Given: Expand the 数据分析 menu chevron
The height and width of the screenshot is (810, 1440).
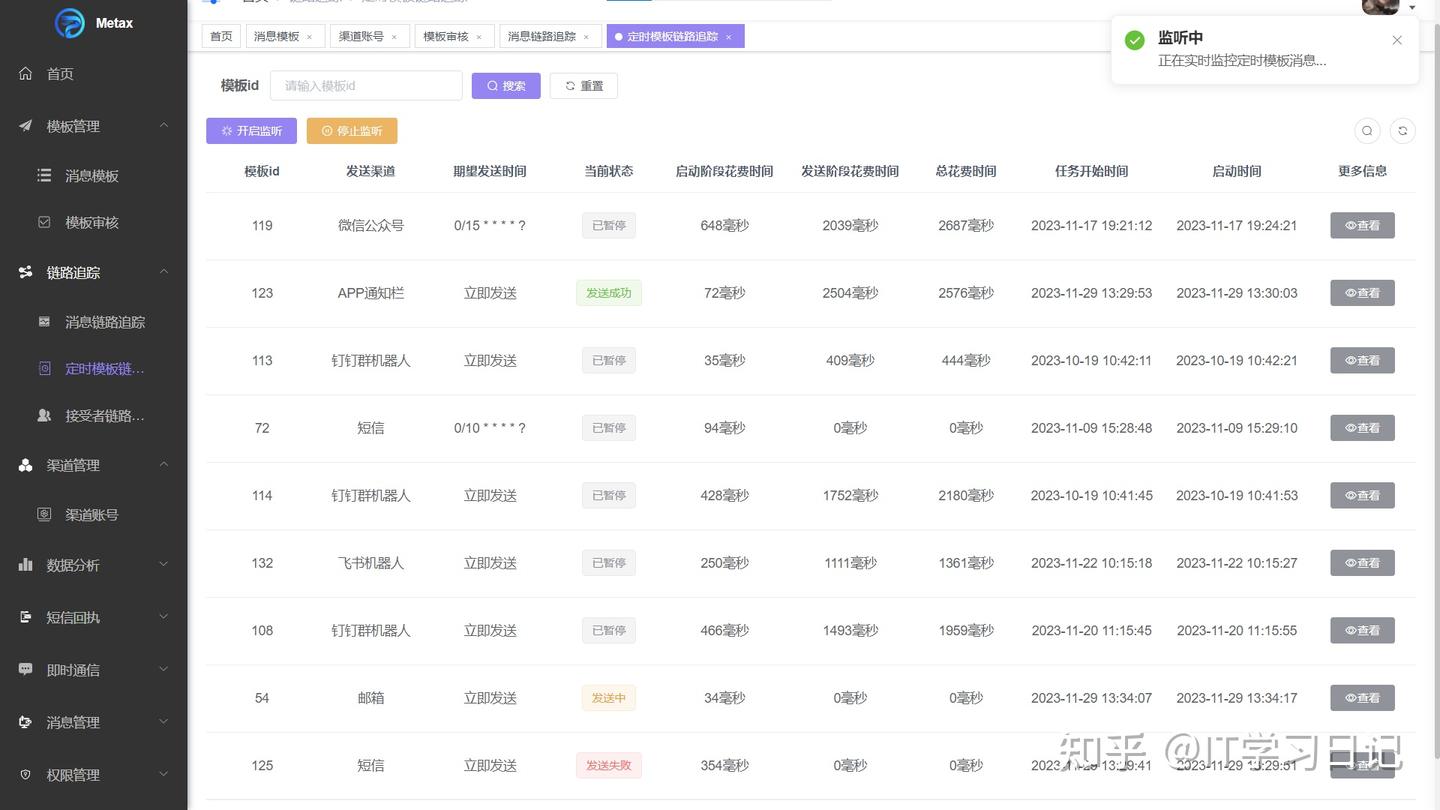Looking at the screenshot, I should [x=164, y=565].
